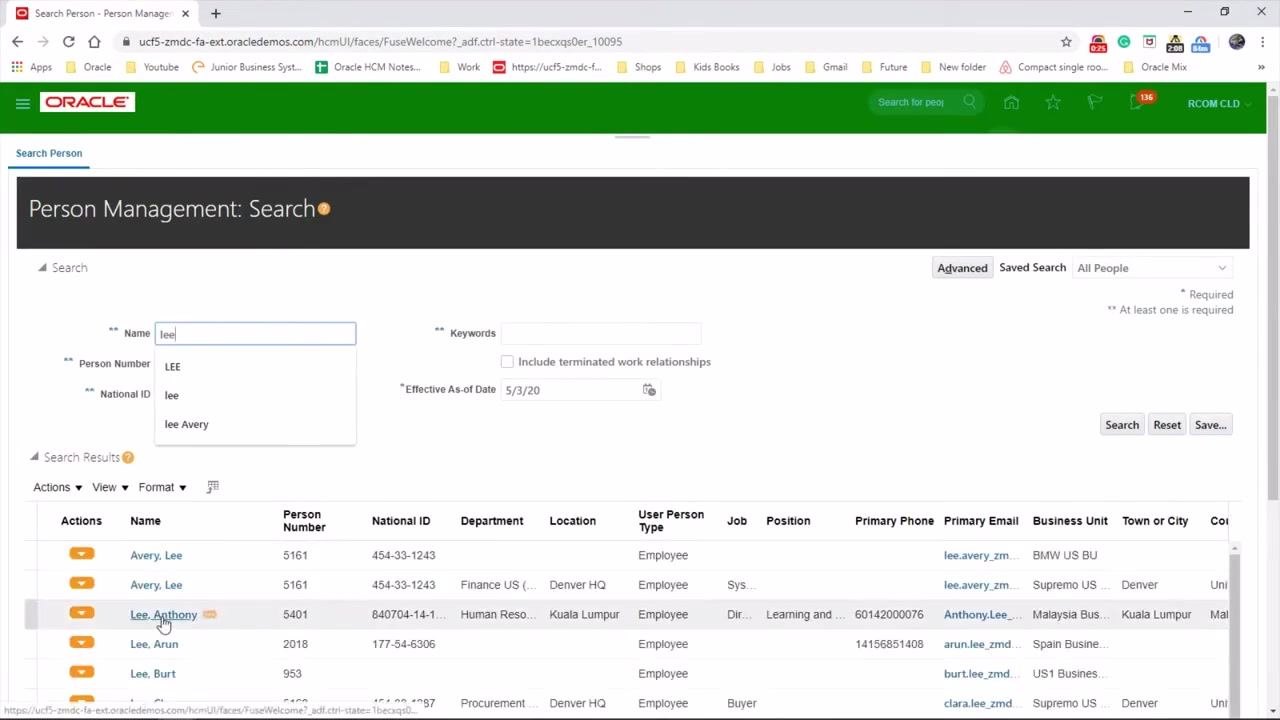Choose uppercase 'LEE' suggestion
The width and height of the screenshot is (1280, 720).
[255, 366]
